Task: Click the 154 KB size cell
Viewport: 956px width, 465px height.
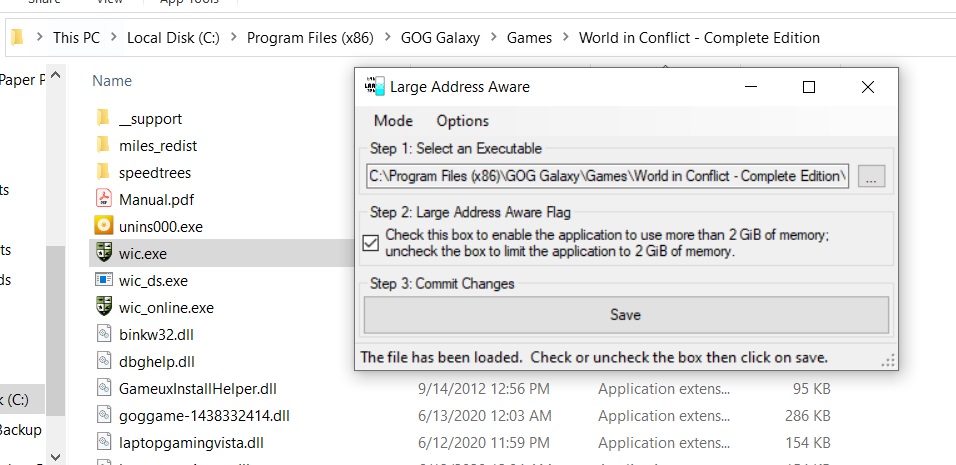Action: [807, 442]
